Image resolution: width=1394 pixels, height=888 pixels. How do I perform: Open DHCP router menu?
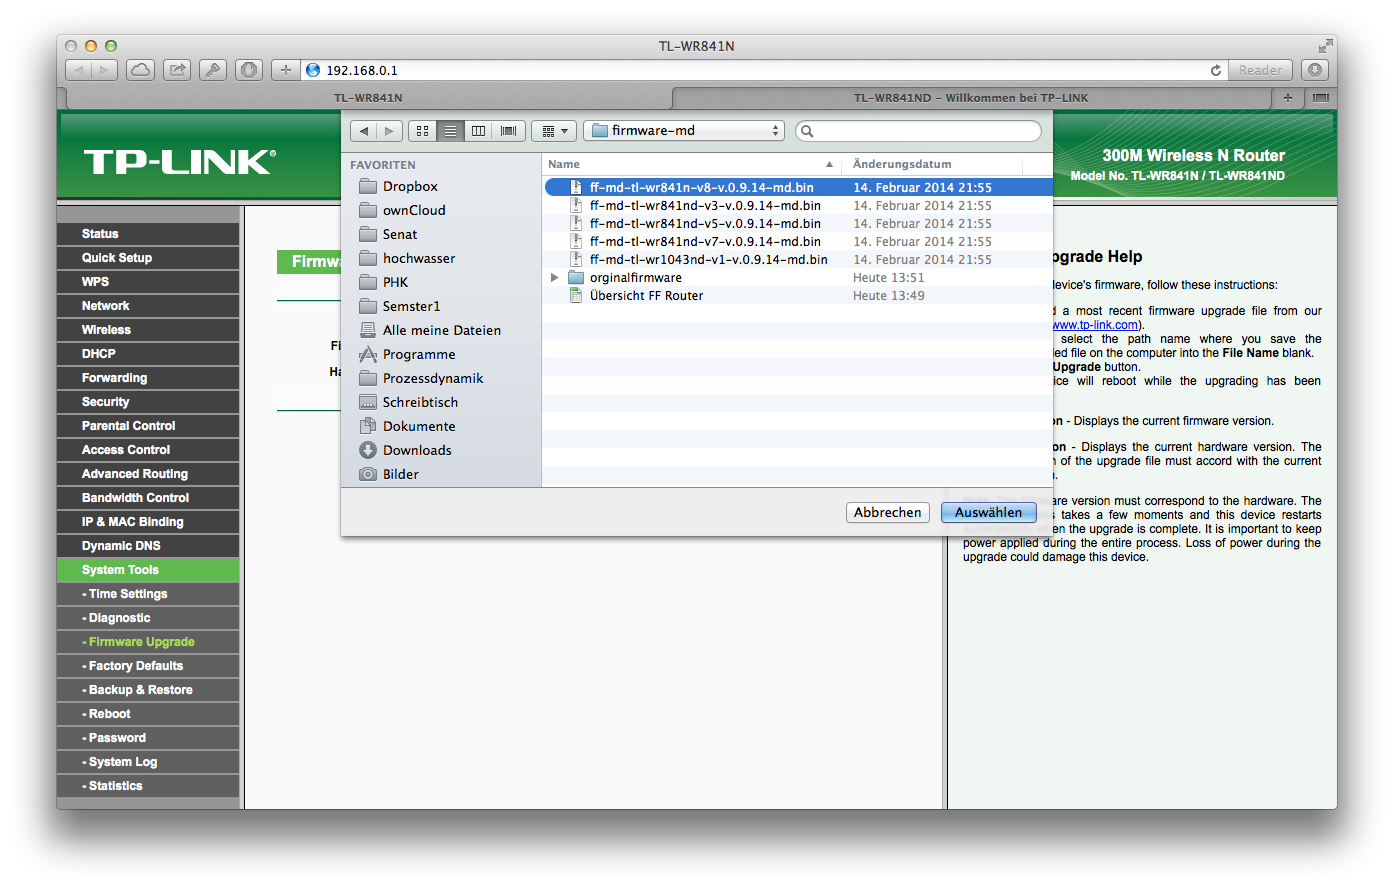(148, 354)
